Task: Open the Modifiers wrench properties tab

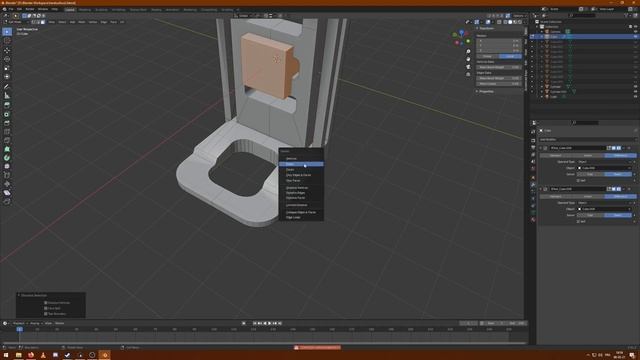Action: (533, 185)
